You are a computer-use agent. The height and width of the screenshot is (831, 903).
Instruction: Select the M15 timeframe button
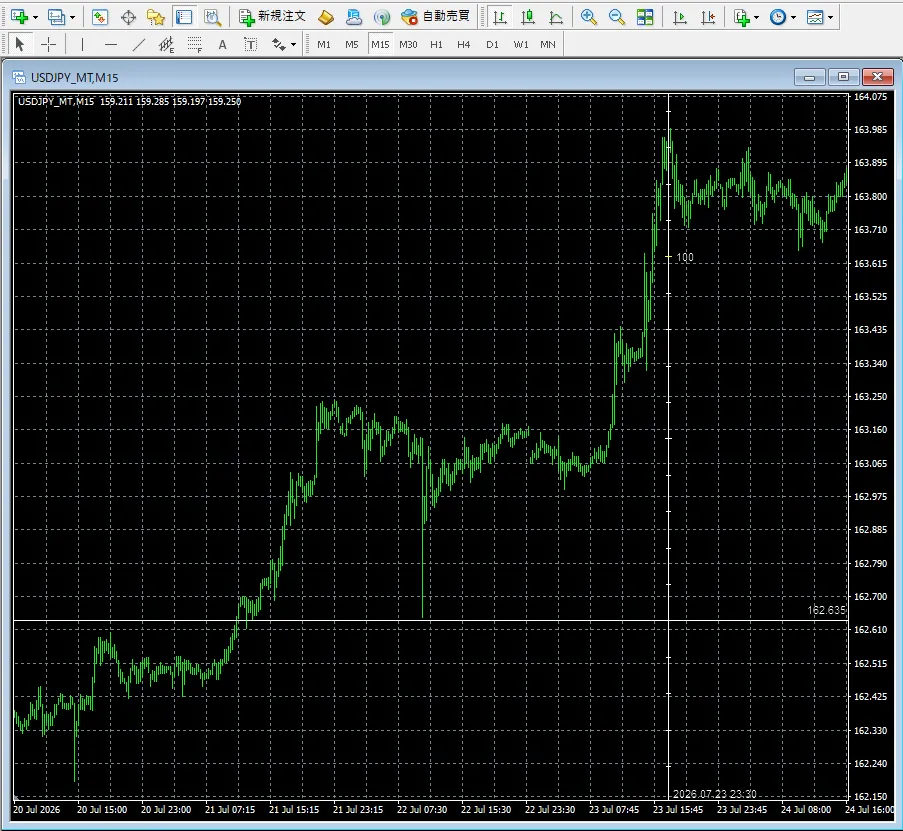pyautogui.click(x=380, y=44)
